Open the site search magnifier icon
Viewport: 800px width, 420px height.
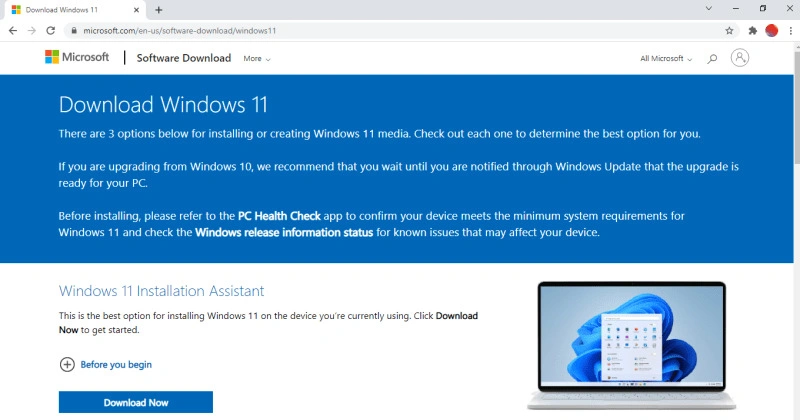[x=712, y=59]
